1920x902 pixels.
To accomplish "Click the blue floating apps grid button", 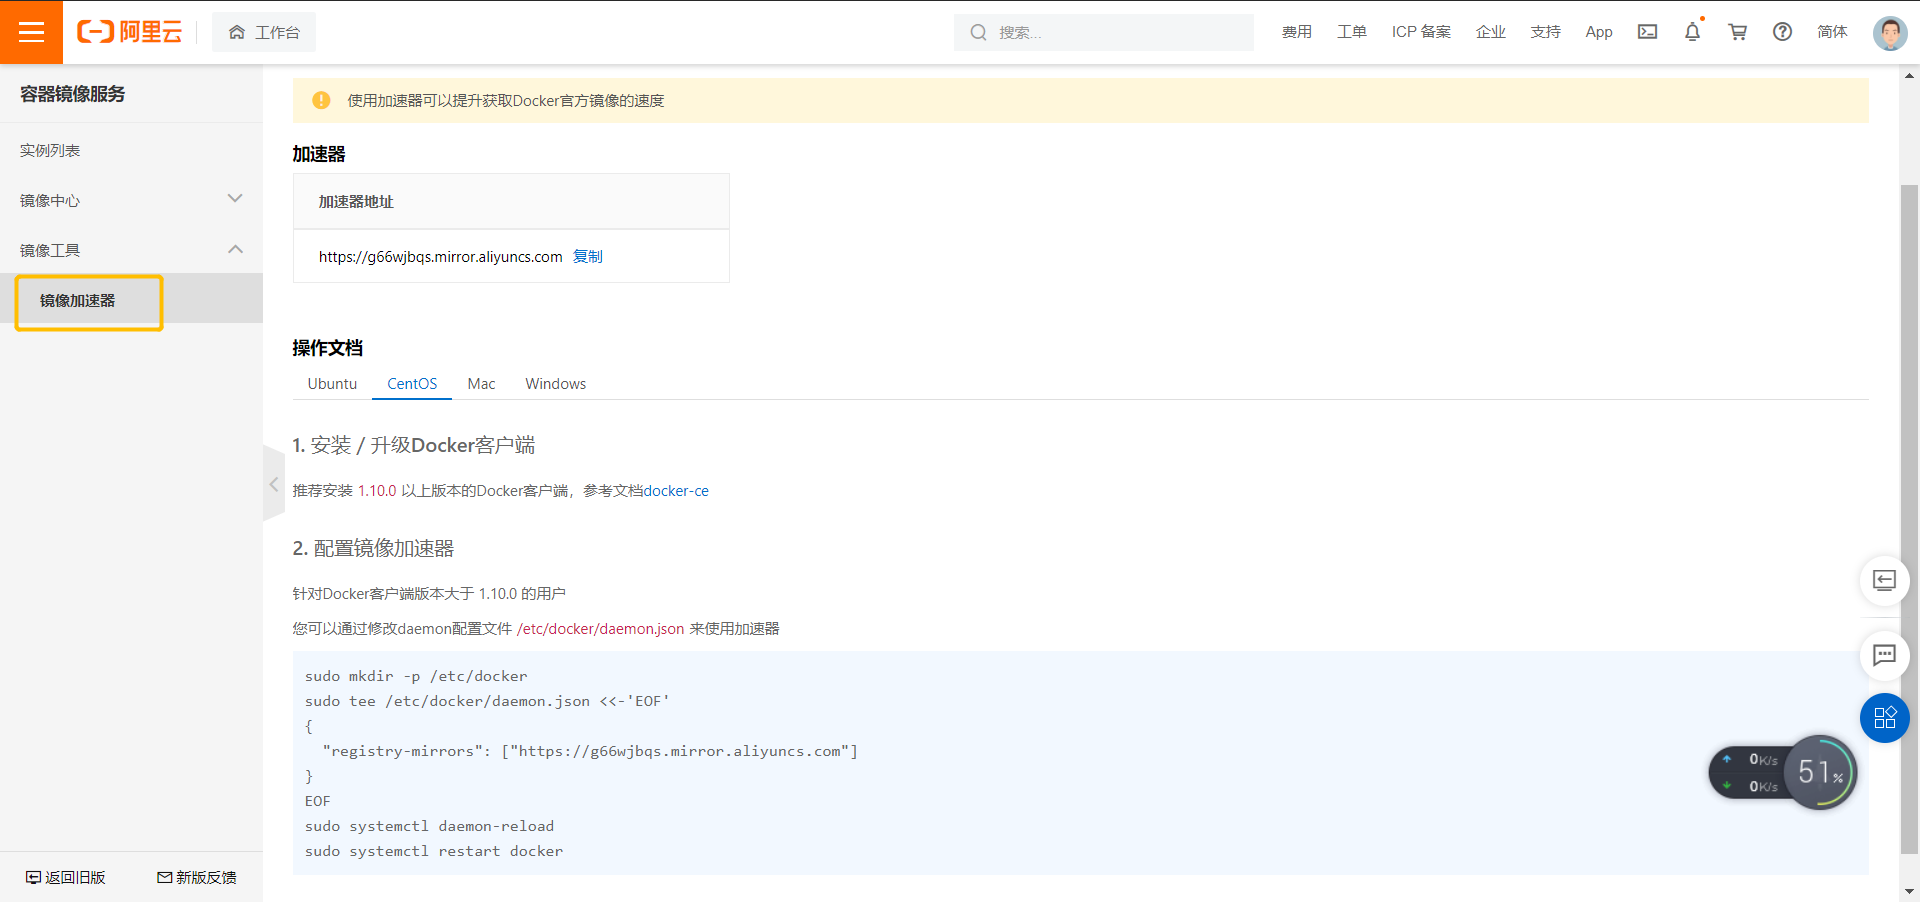I will pyautogui.click(x=1885, y=718).
